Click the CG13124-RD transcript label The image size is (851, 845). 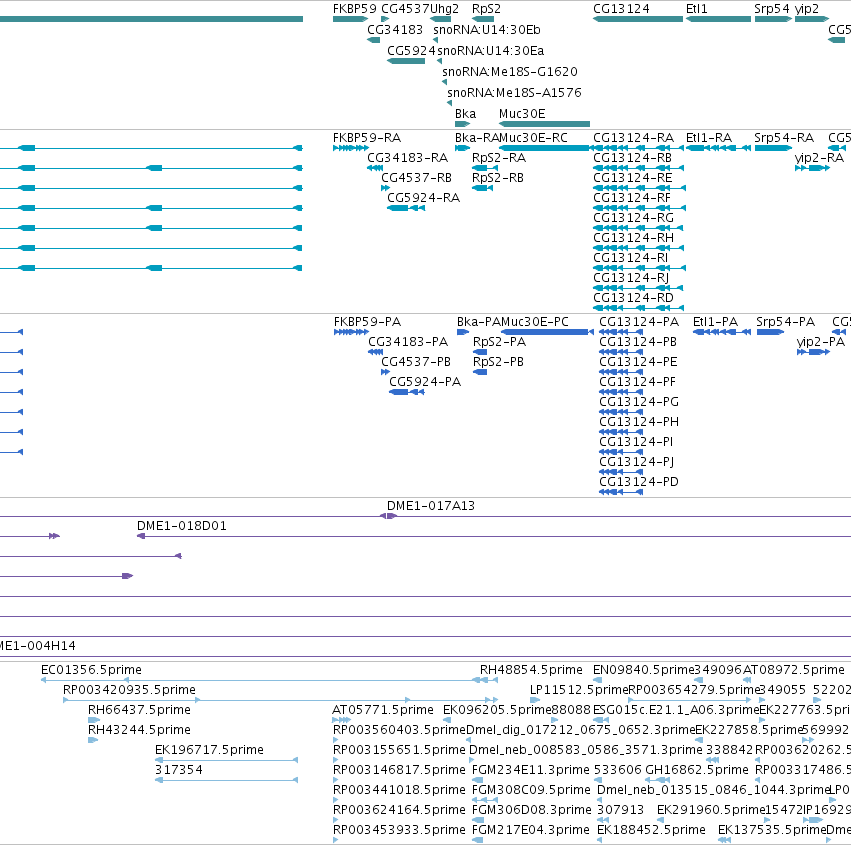[x=633, y=298]
